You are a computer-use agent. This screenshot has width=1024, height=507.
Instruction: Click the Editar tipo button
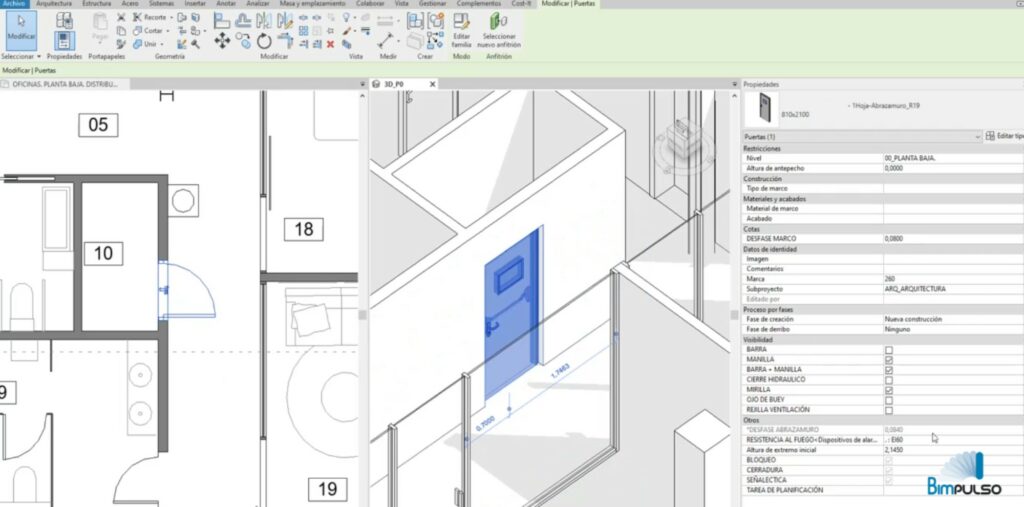tap(1003, 135)
